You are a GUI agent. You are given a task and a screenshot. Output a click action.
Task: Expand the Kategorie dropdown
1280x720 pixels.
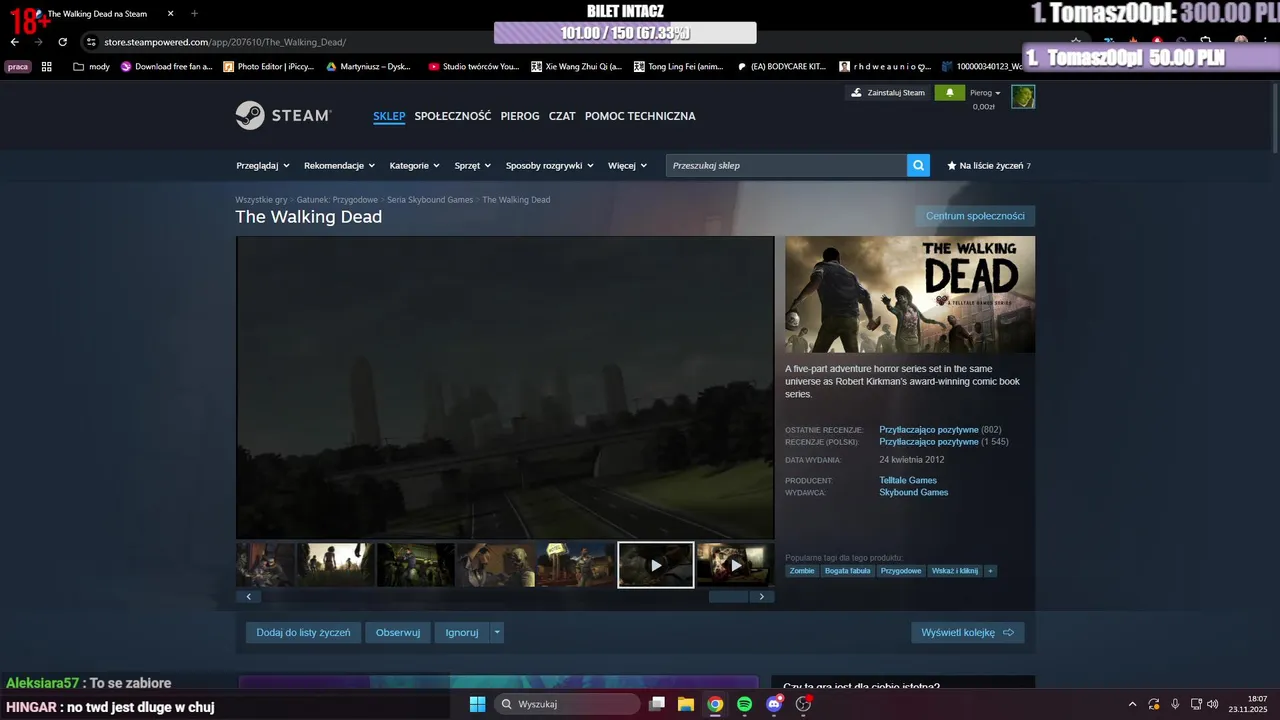pos(415,165)
